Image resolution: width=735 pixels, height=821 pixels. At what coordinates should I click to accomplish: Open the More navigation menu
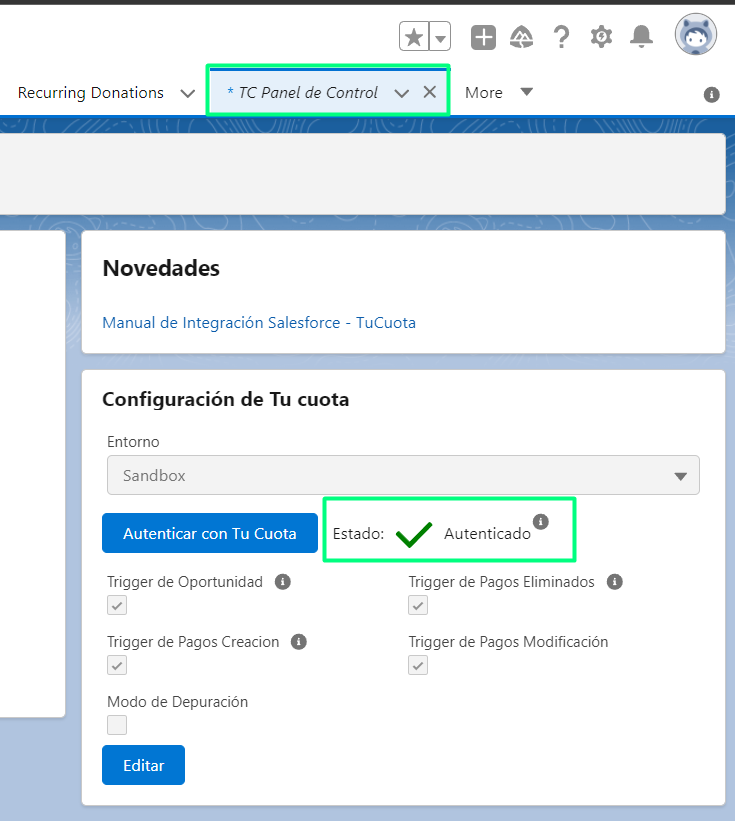498,93
